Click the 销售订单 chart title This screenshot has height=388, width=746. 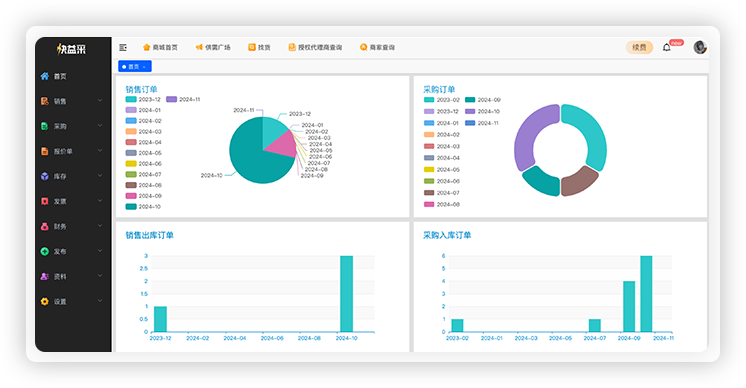[x=141, y=89]
